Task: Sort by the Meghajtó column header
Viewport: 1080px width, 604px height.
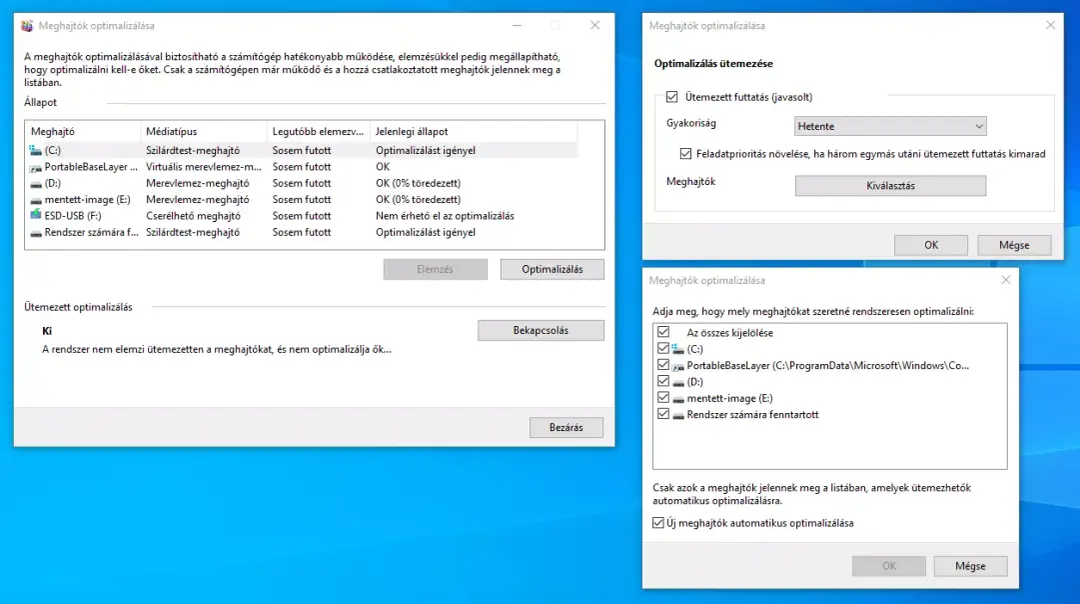Action: coord(83,132)
